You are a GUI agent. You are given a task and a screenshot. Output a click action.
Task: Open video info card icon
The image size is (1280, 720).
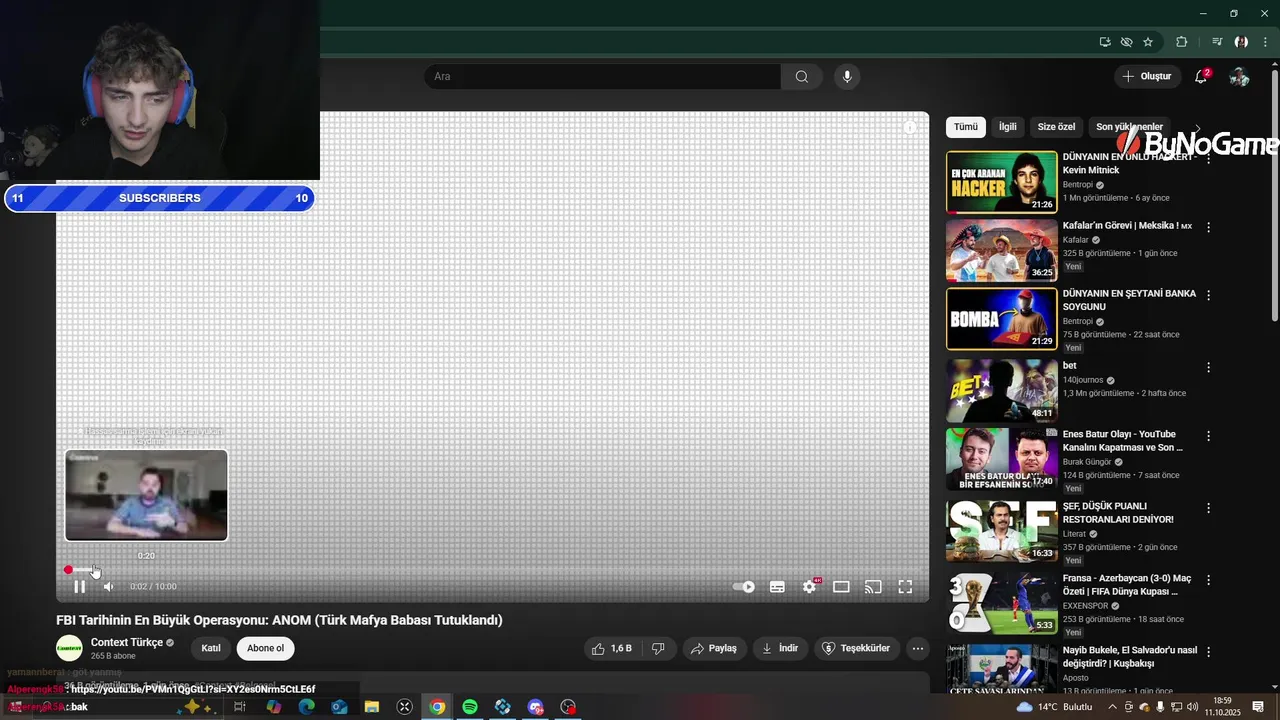pos(910,128)
